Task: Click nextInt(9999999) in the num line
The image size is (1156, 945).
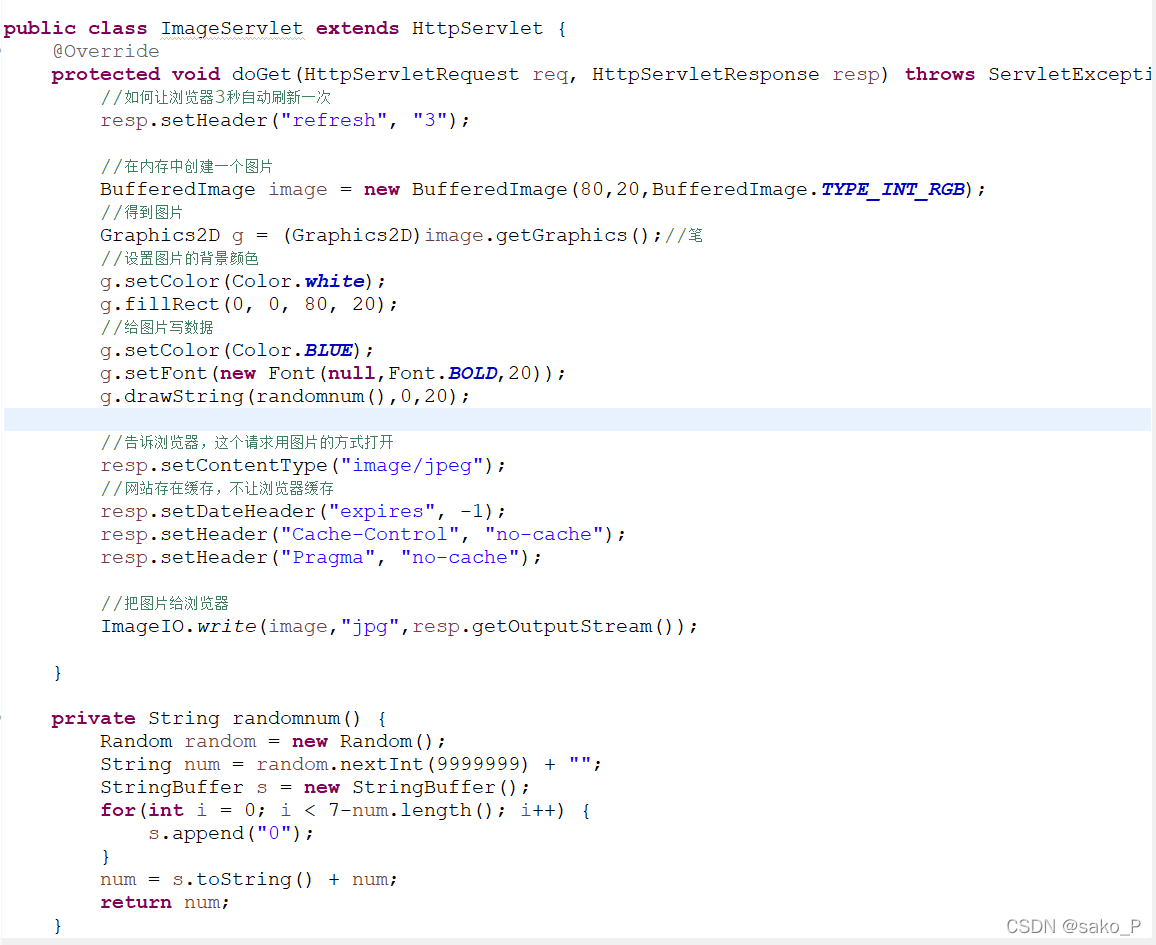Action: [434, 764]
